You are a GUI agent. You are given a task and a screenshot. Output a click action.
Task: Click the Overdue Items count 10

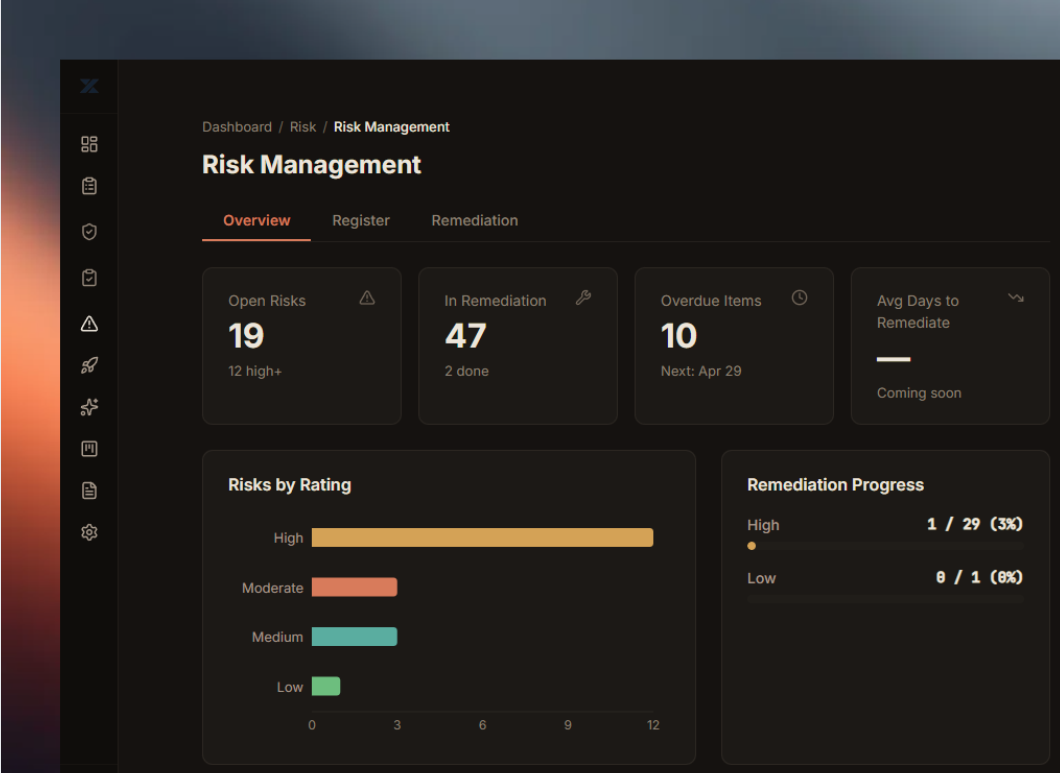[x=679, y=335]
